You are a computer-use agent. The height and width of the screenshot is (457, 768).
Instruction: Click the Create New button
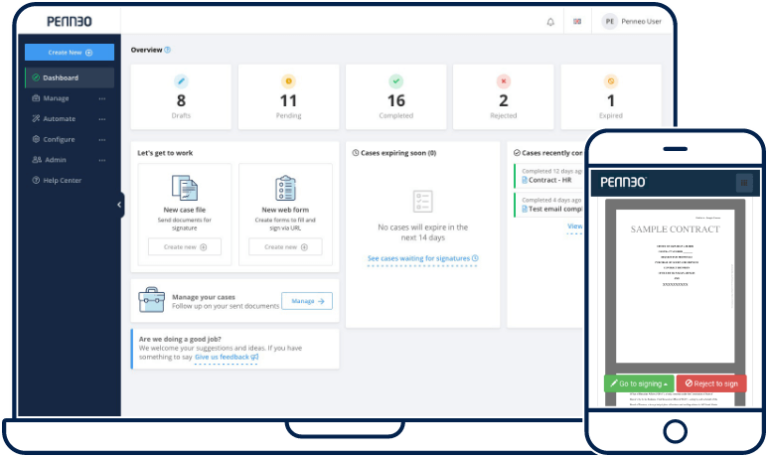69,52
